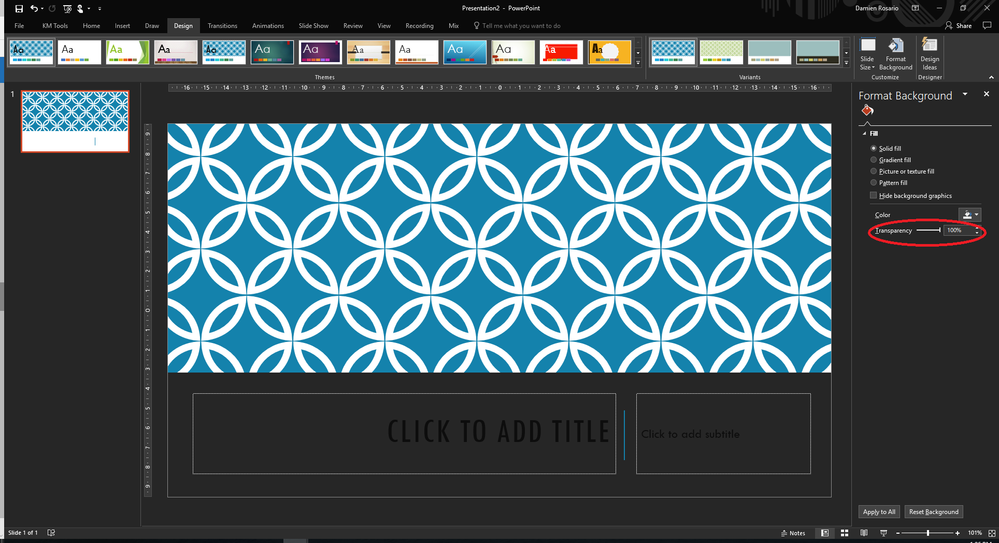
Task: Select Pattern fill option
Action: (889, 183)
